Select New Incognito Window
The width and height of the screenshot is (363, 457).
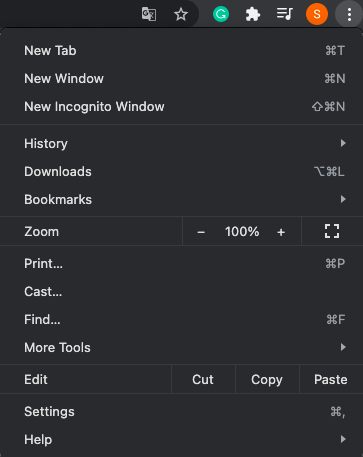tap(181, 107)
